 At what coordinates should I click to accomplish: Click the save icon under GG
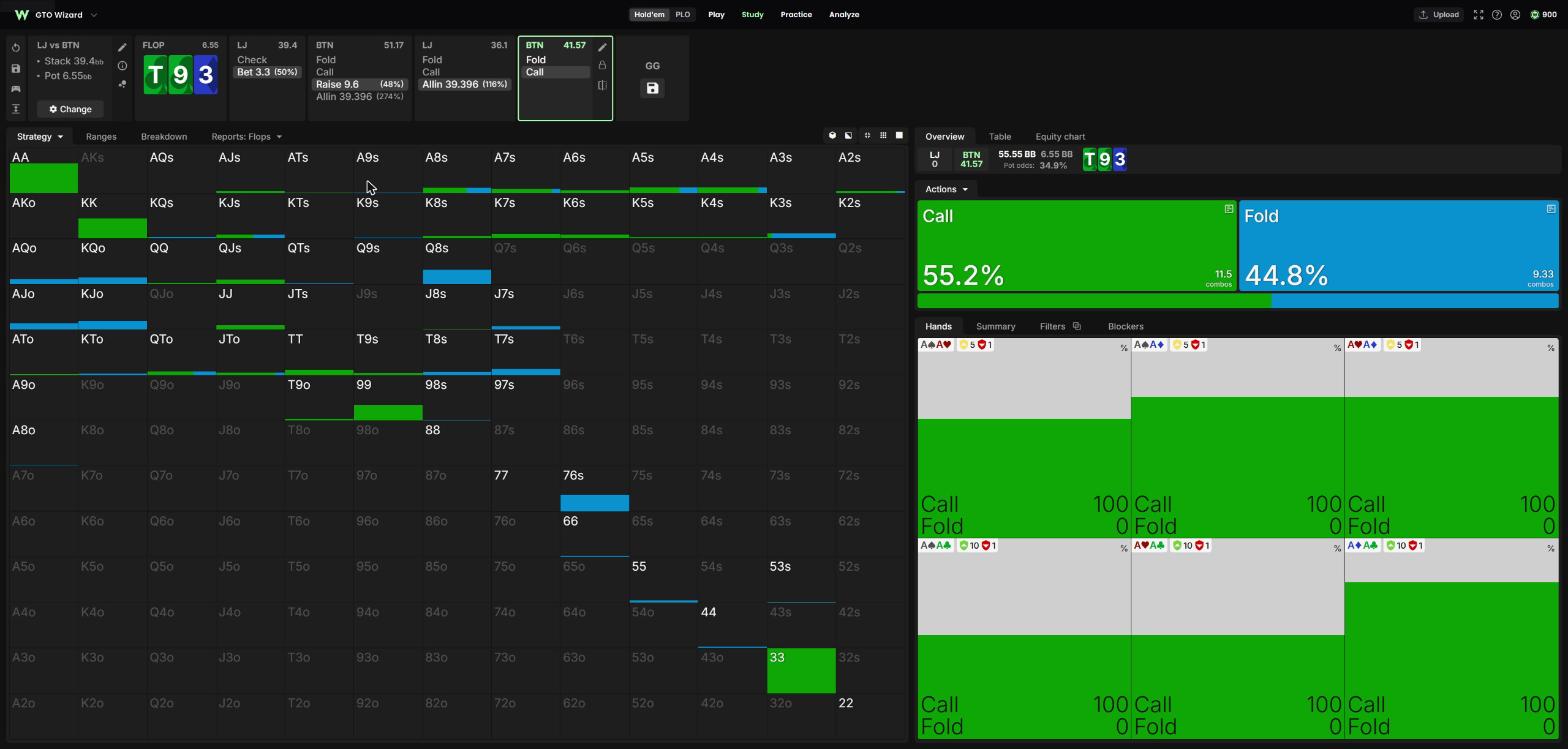pos(652,88)
